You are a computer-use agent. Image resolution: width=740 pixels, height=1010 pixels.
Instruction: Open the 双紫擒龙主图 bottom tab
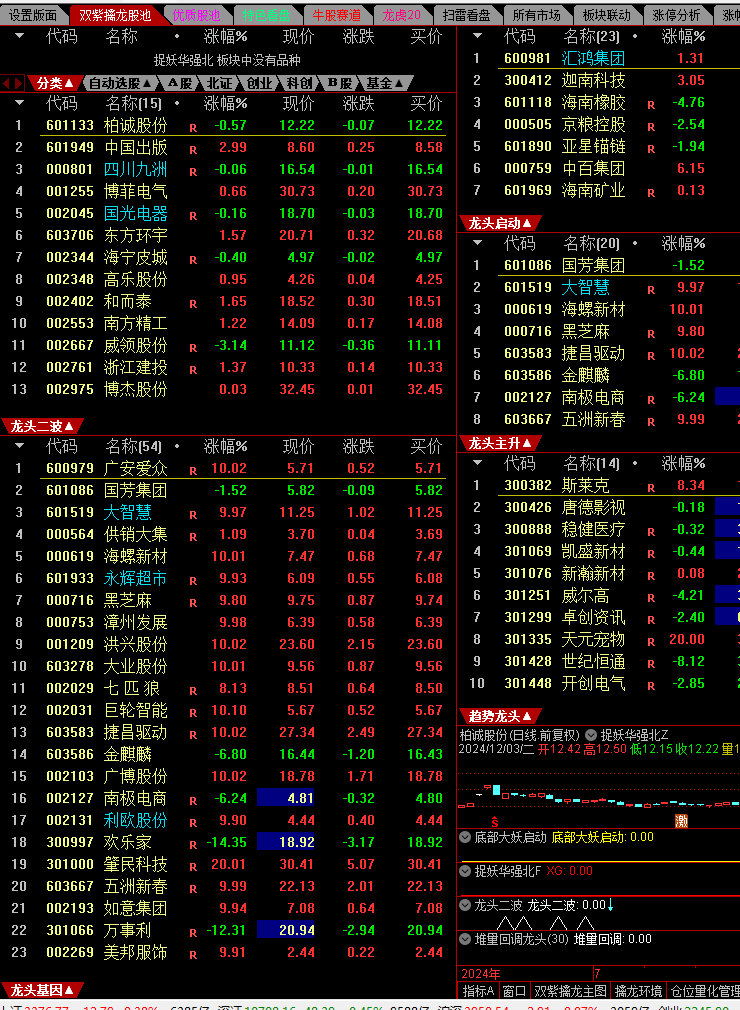571,991
